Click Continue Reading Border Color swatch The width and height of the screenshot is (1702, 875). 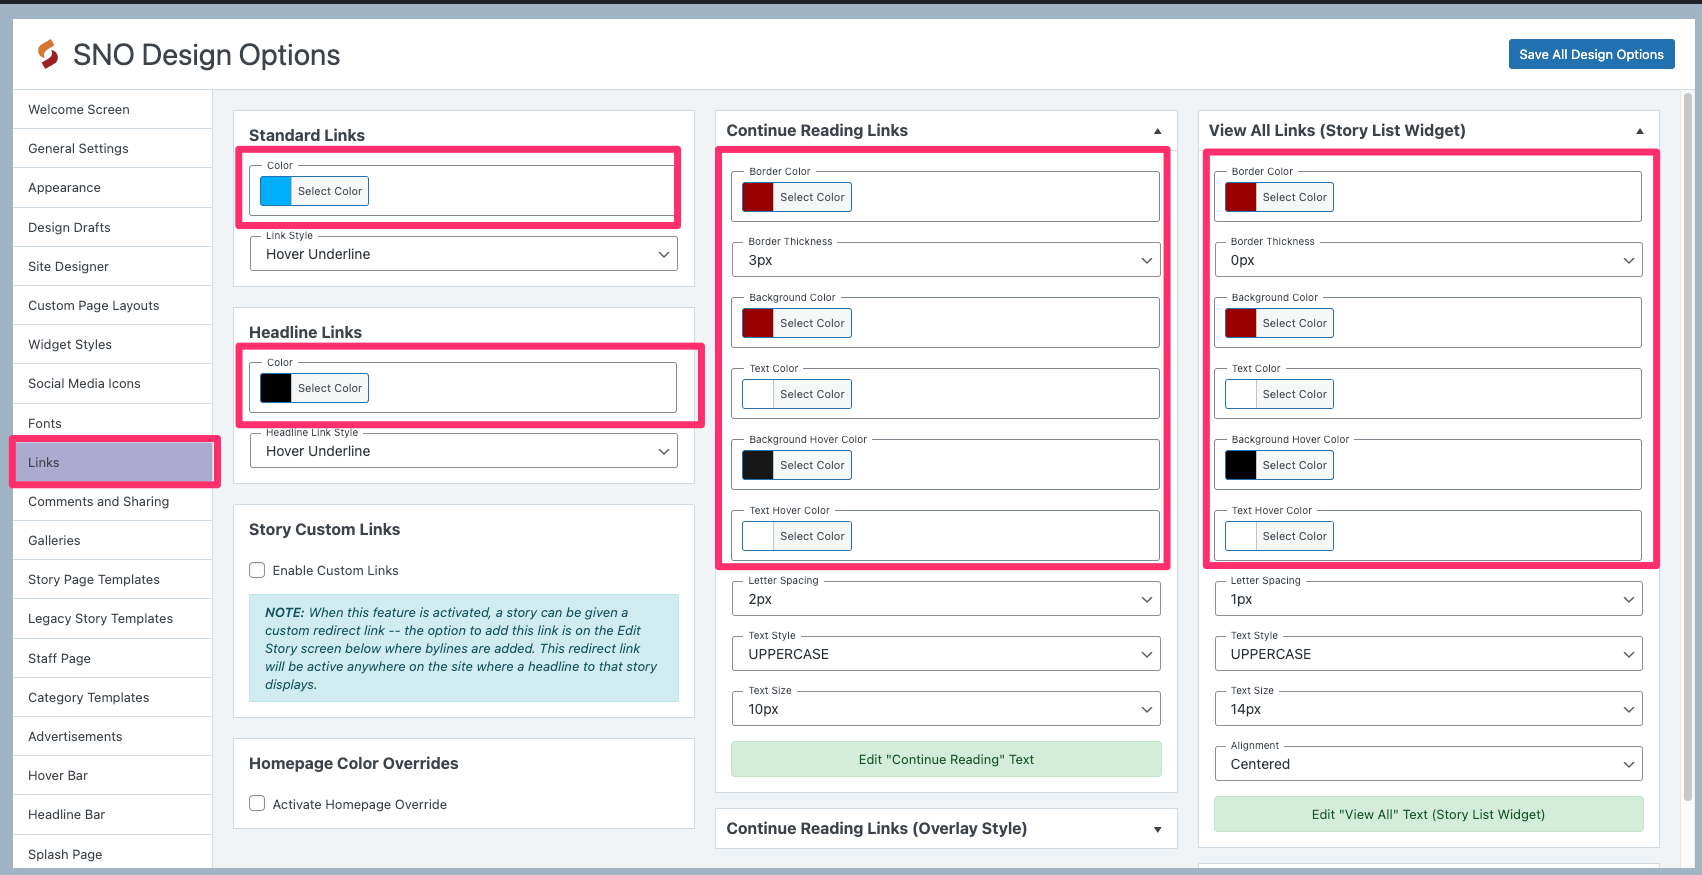pyautogui.click(x=758, y=197)
